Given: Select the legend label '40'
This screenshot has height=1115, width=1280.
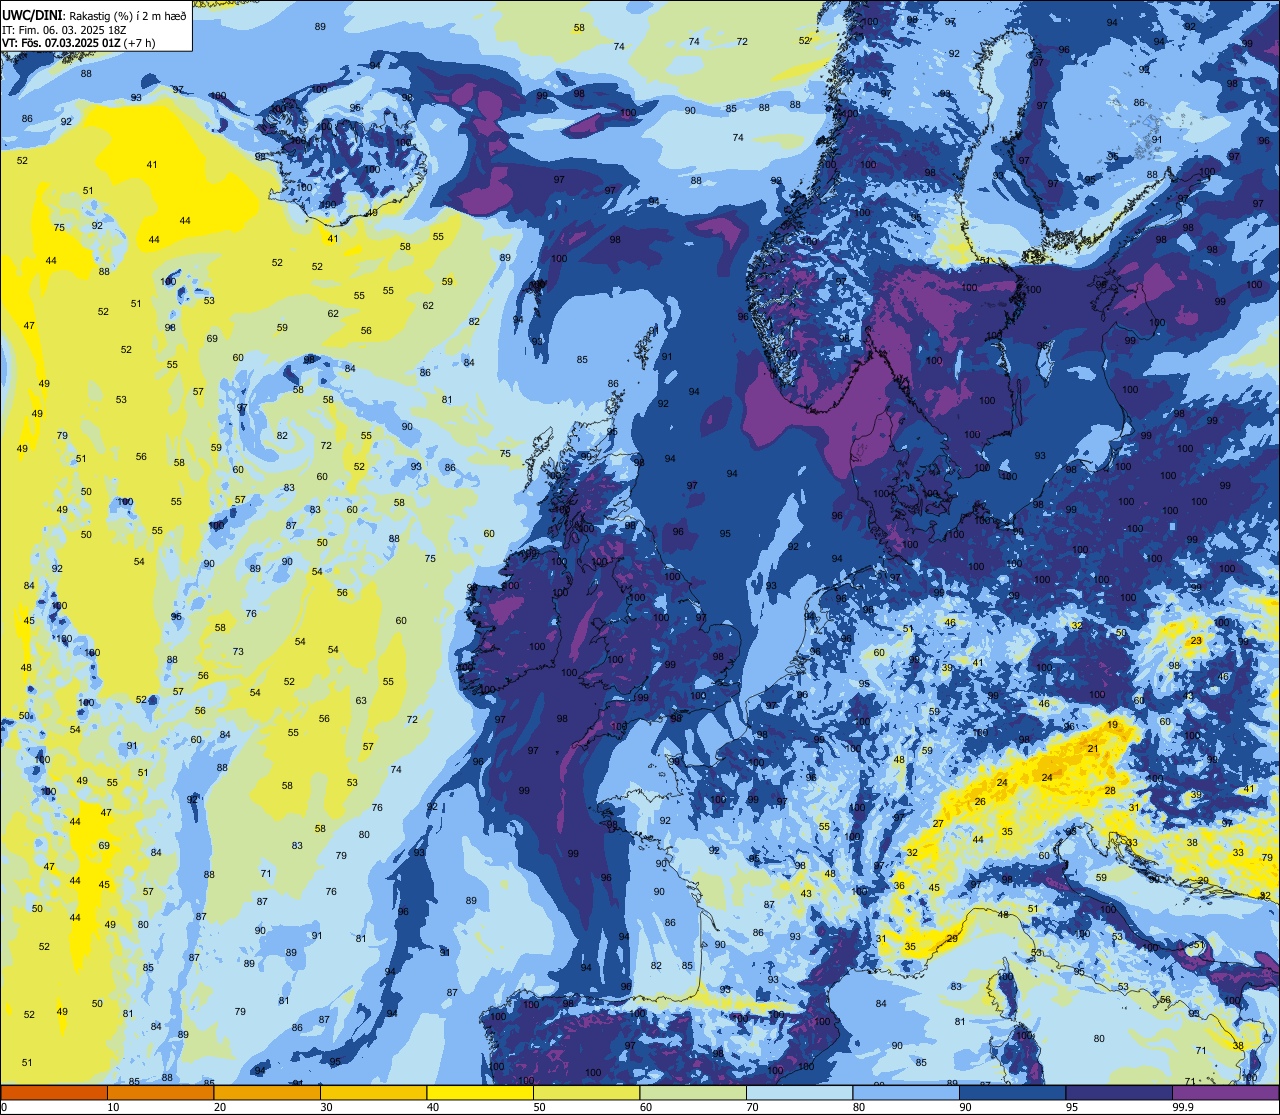Looking at the screenshot, I should (433, 1107).
